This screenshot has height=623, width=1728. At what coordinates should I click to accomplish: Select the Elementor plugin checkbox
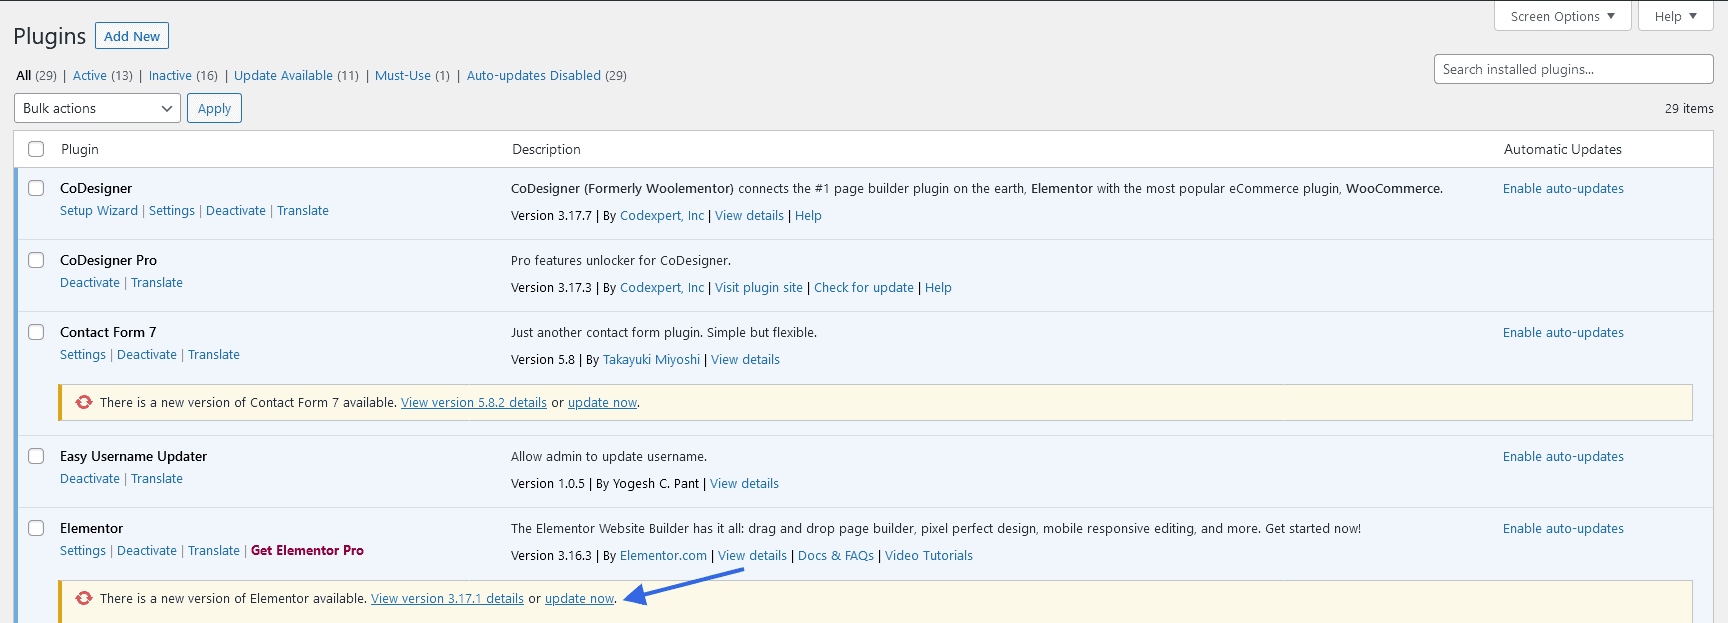click(x=36, y=528)
